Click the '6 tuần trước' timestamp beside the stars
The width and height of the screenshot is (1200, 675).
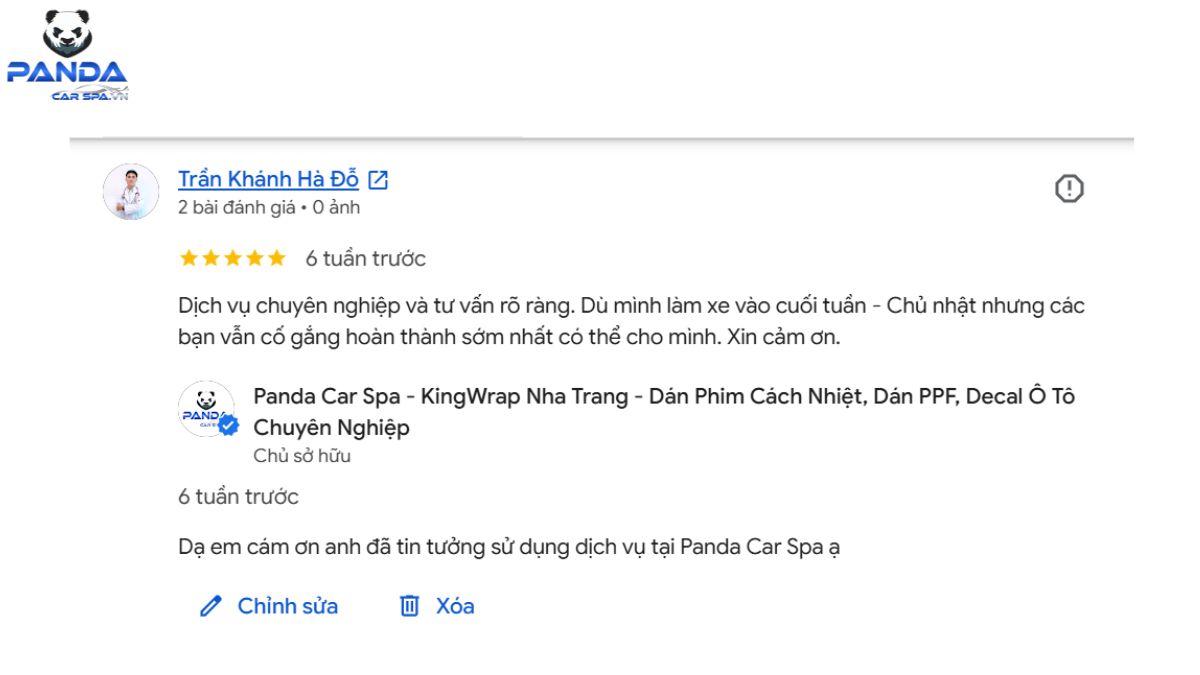366,259
